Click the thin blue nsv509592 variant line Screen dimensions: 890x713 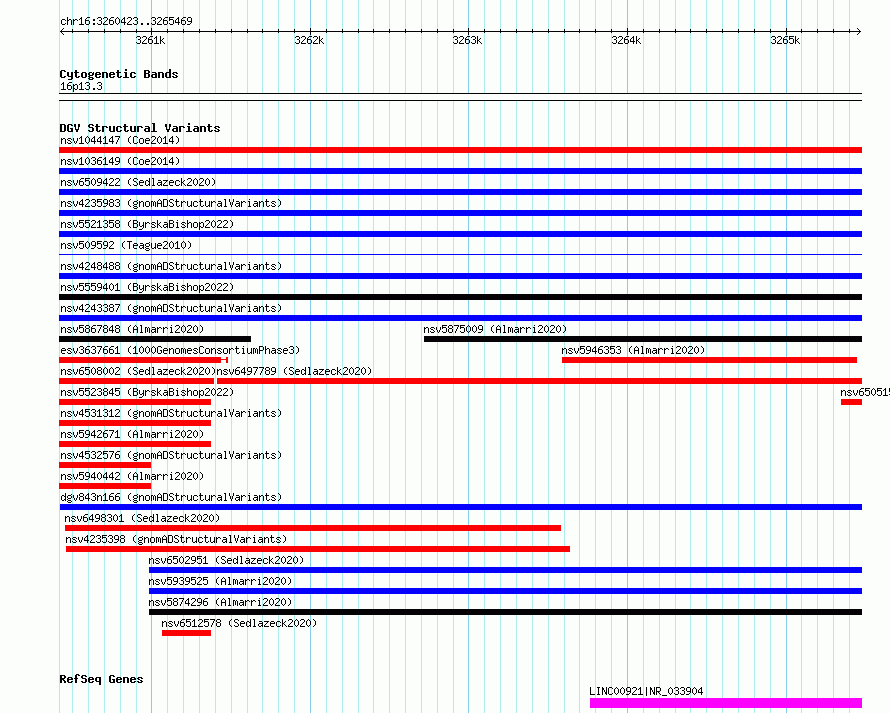tap(460, 254)
